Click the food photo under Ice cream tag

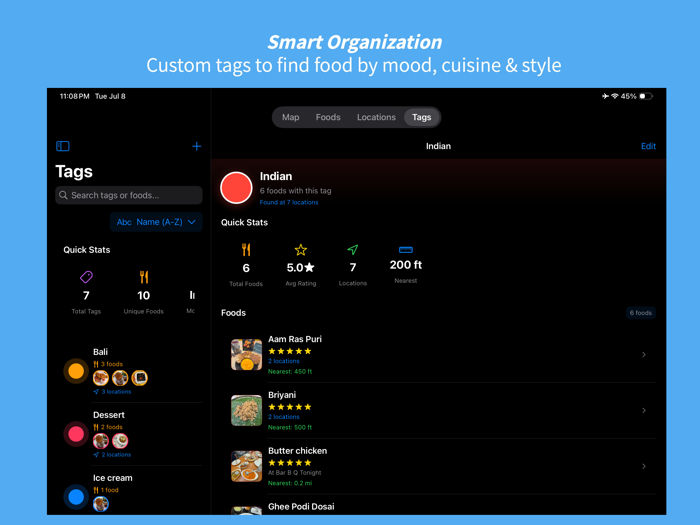[101, 504]
